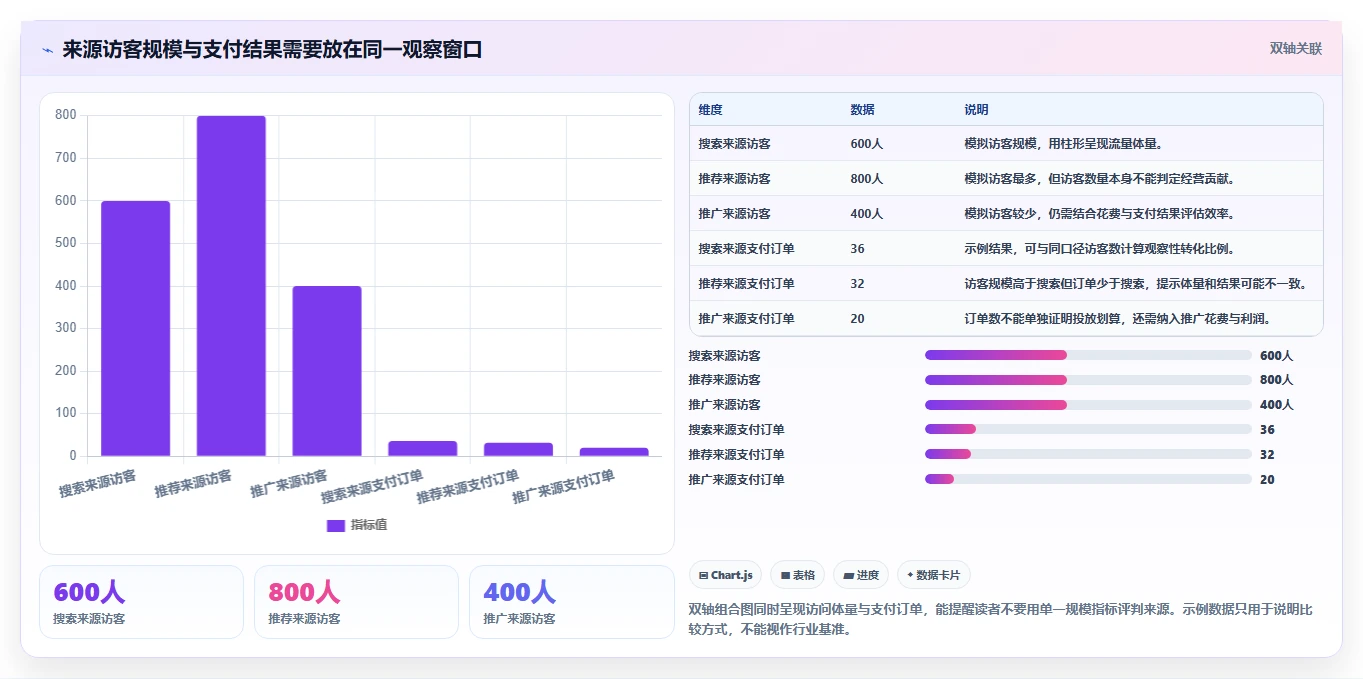Select the 表格 tag
Viewport: 1363px width, 679px height.
coord(797,575)
